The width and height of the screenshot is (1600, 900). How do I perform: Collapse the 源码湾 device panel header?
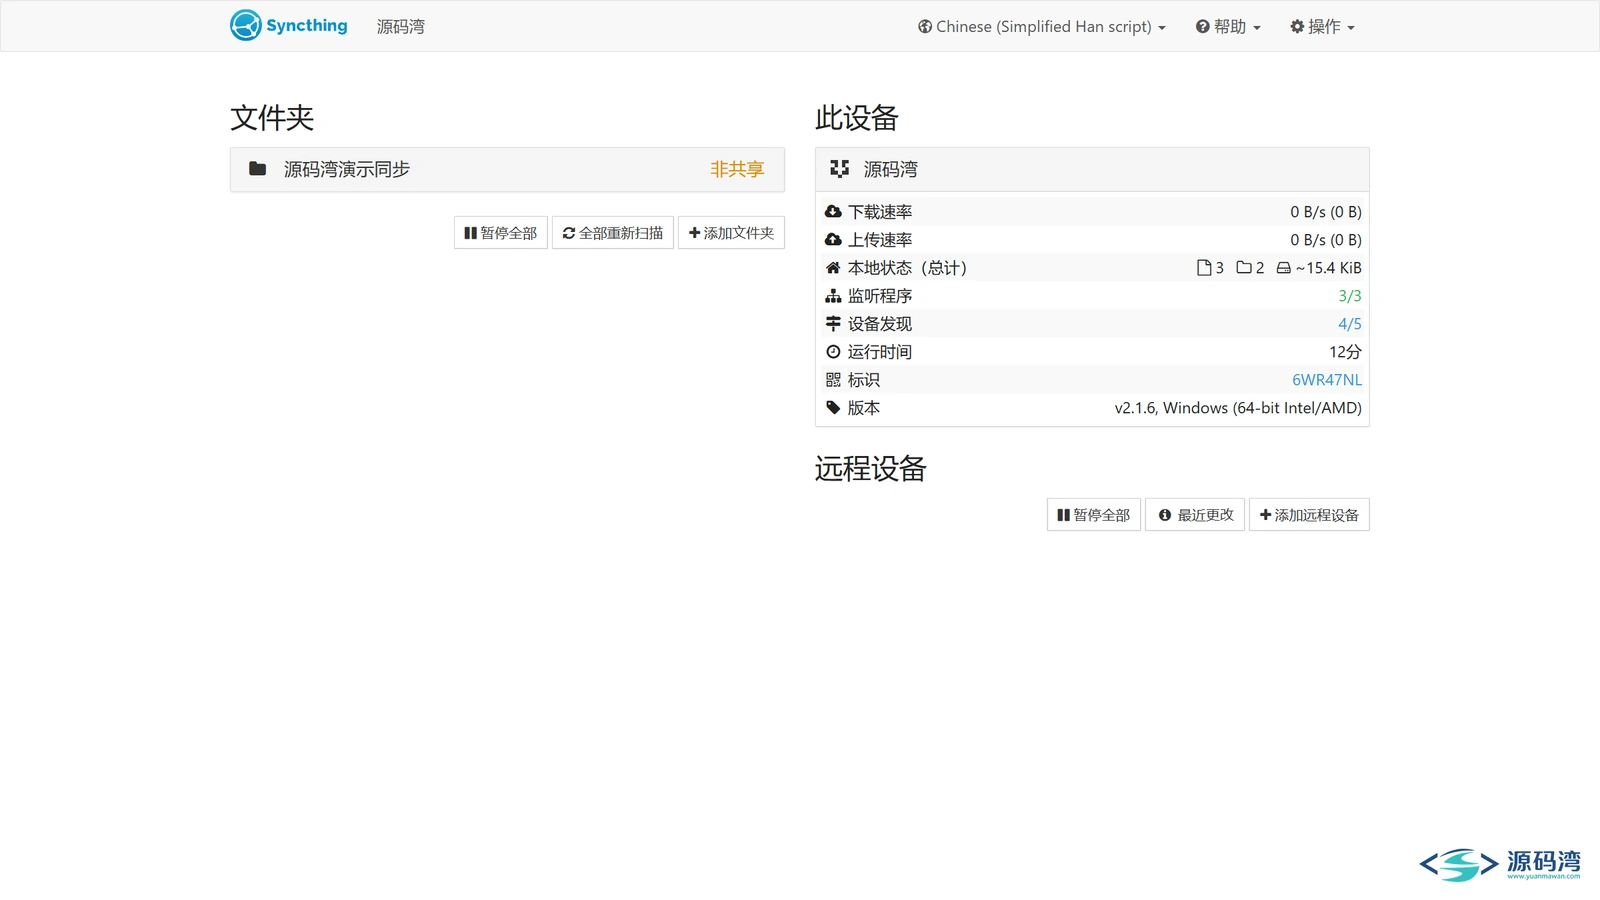click(x=1092, y=170)
